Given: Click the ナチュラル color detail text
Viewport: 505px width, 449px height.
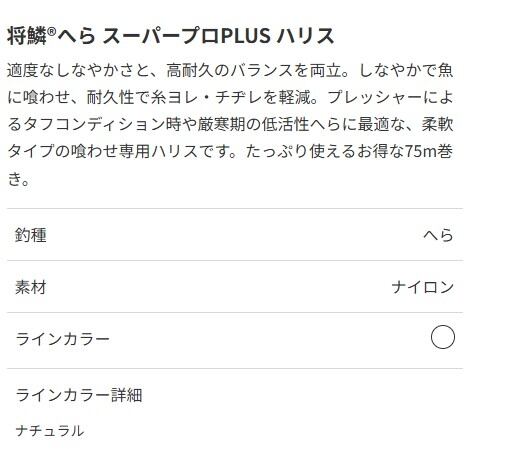Looking at the screenshot, I should [50, 430].
